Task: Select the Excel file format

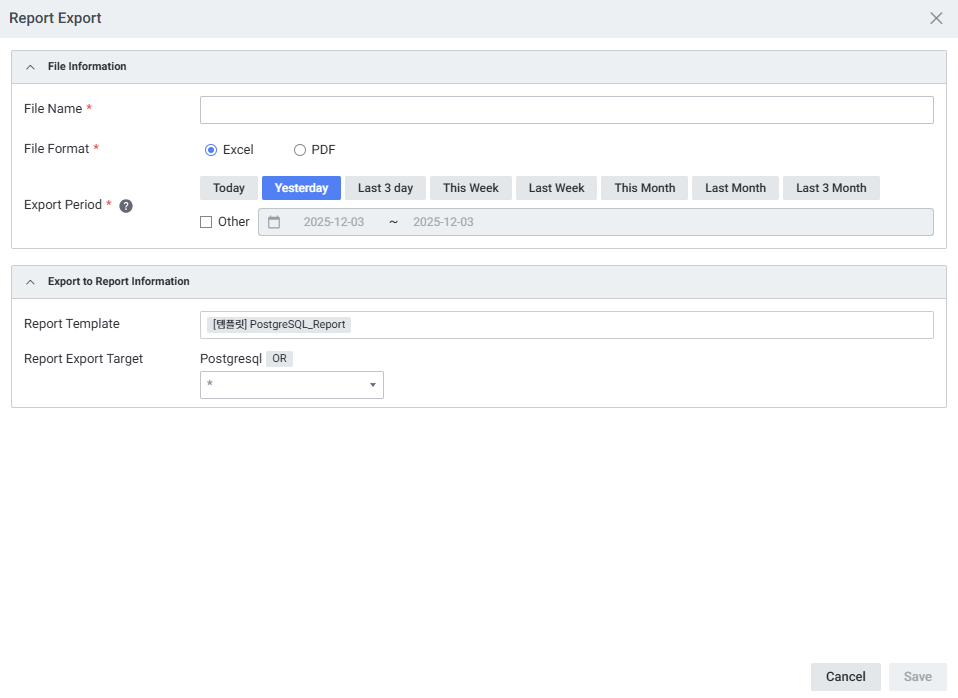Action: pos(211,150)
